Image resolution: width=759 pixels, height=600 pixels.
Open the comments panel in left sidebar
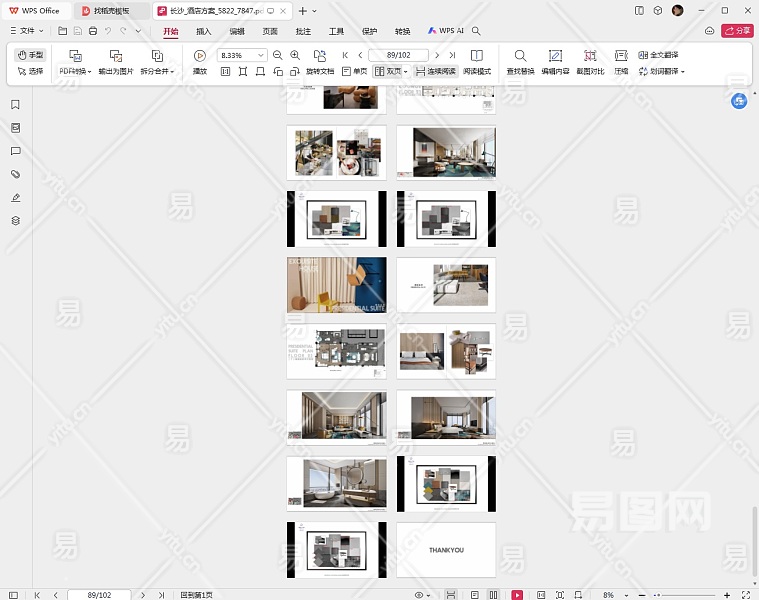click(15, 151)
